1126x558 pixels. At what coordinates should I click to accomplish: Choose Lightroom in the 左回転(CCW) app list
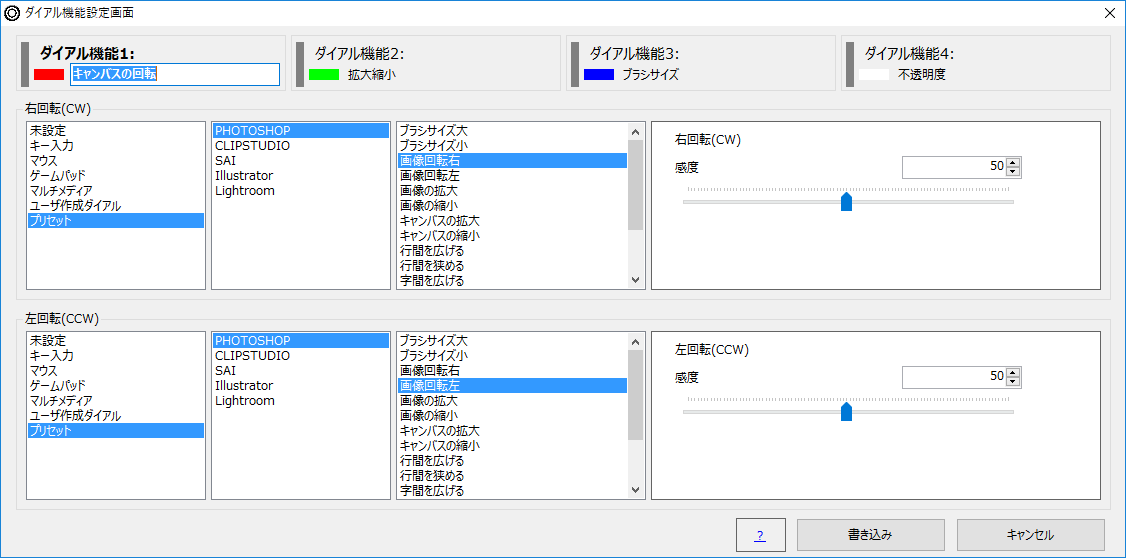[301, 400]
